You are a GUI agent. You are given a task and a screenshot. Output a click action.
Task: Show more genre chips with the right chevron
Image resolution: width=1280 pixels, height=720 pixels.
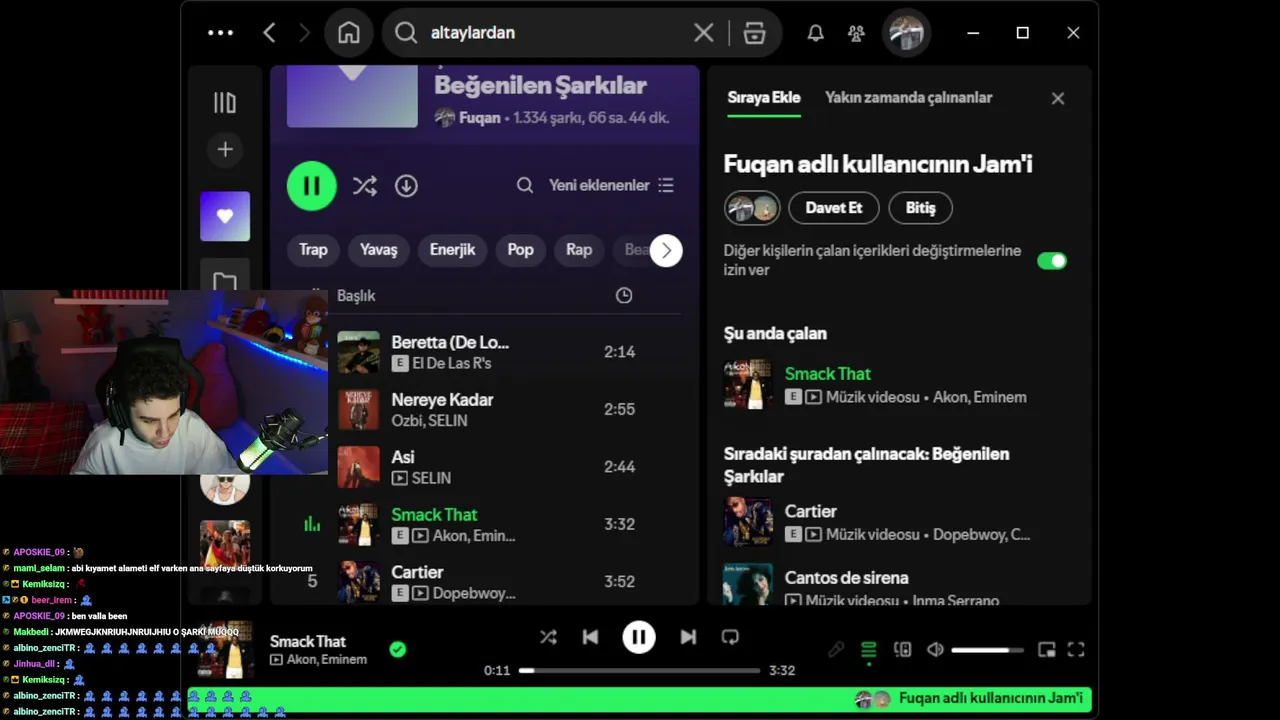pyautogui.click(x=666, y=250)
